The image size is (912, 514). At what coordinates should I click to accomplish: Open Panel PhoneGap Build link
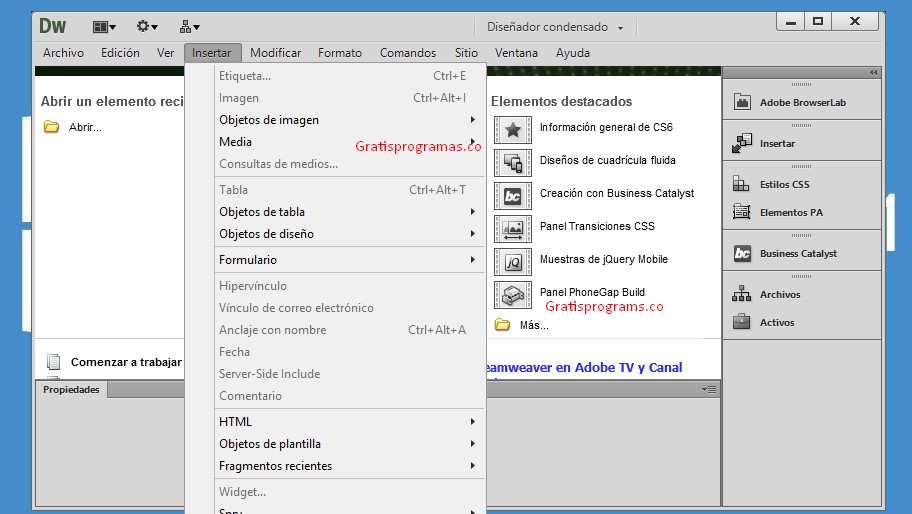(592, 292)
